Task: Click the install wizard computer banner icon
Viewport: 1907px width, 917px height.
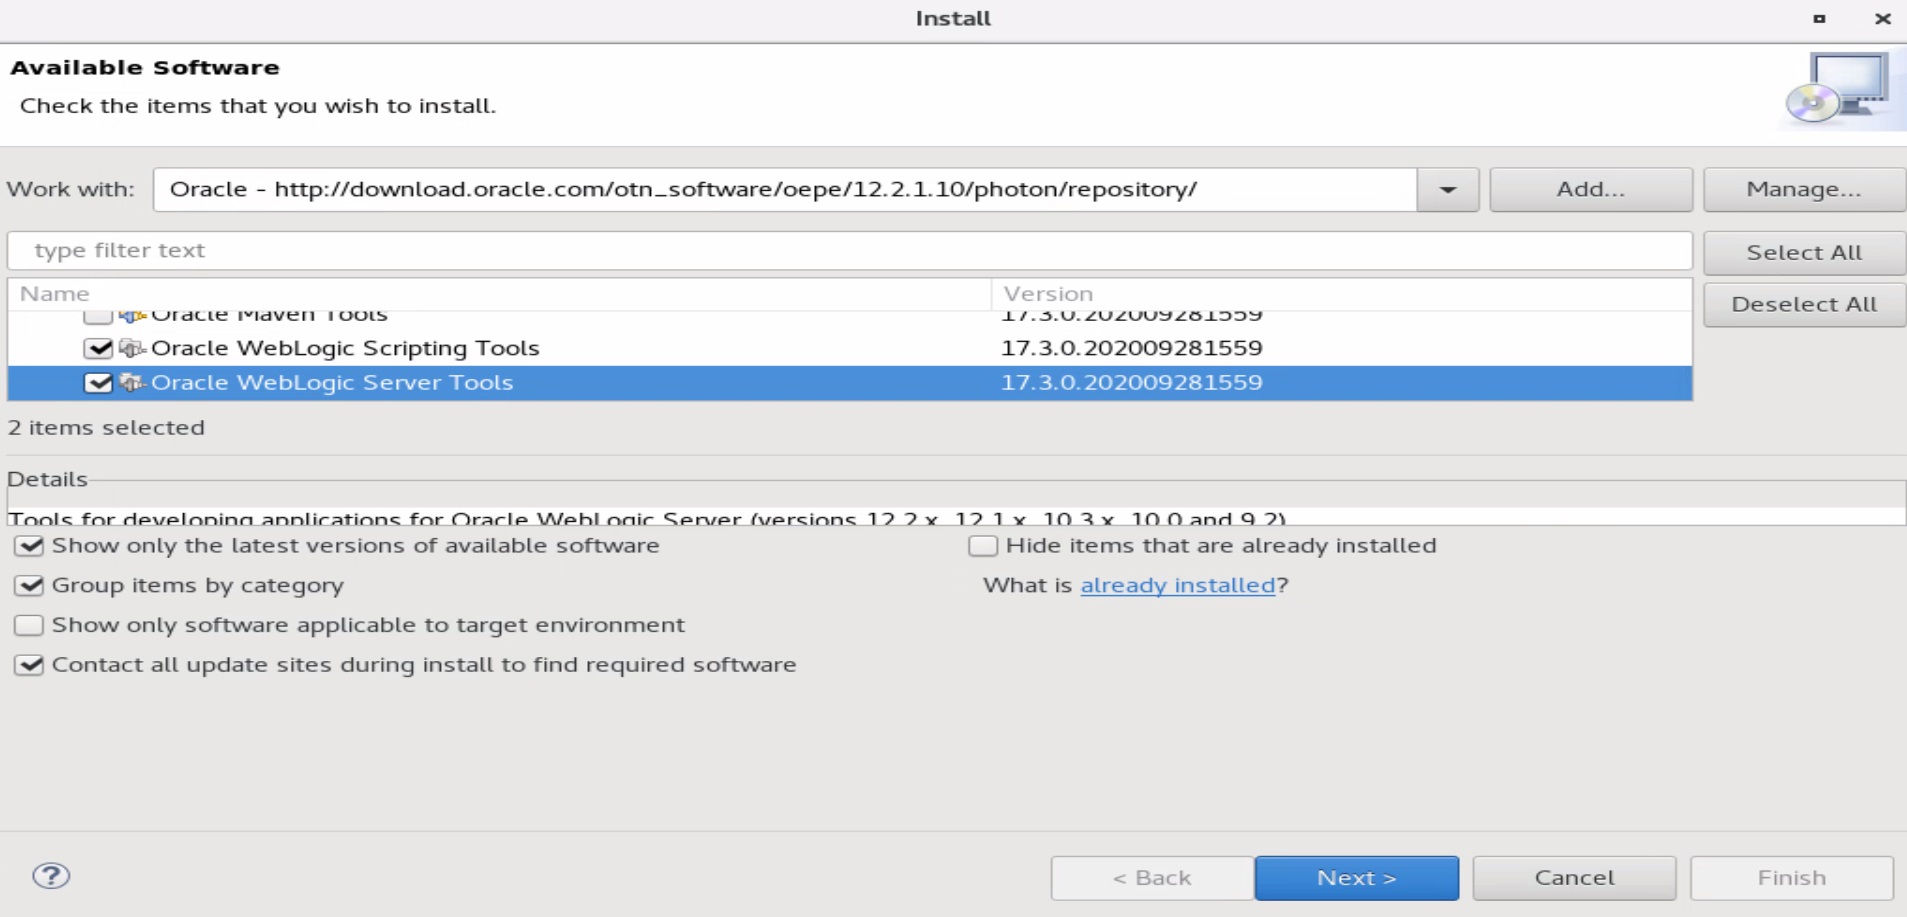Action: coord(1840,90)
